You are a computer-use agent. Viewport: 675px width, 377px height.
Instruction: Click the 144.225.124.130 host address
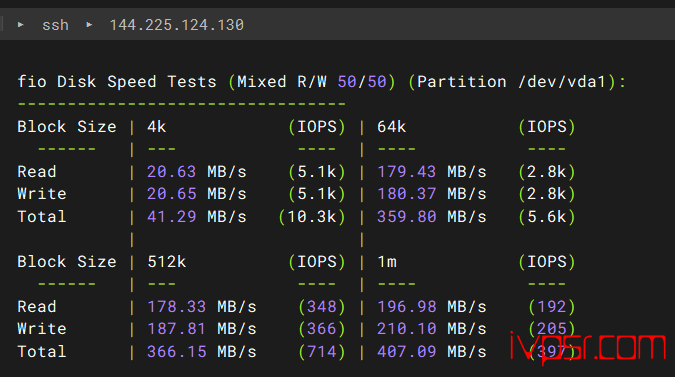coord(176,25)
